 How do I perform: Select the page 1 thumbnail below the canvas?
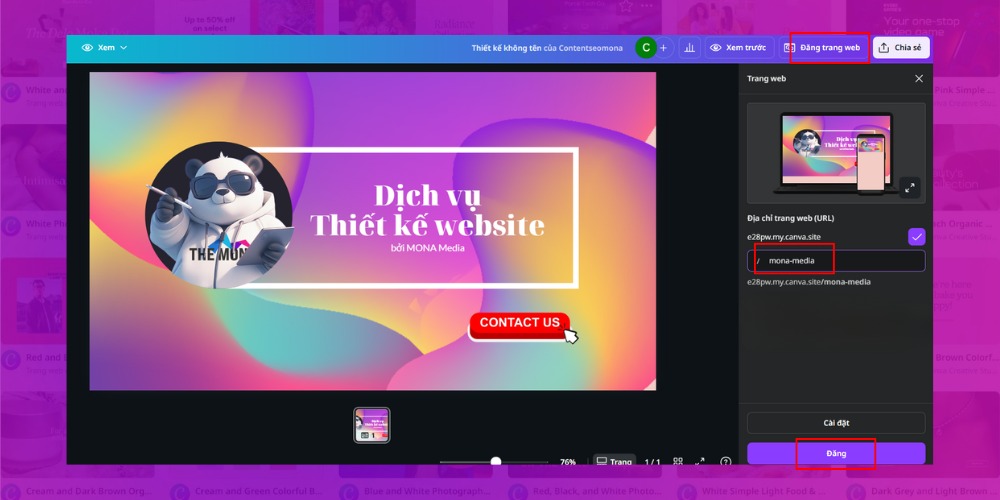click(372, 425)
